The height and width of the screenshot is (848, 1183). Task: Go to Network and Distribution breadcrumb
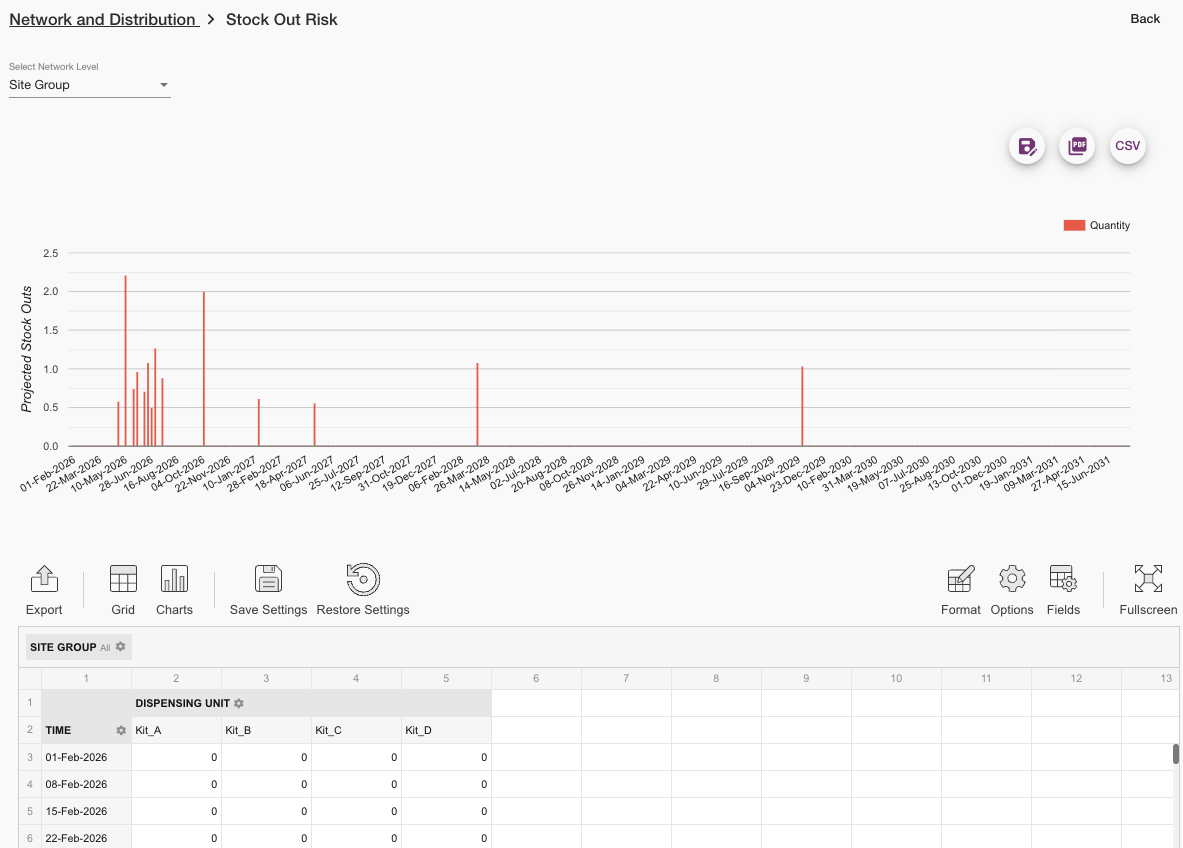(102, 19)
